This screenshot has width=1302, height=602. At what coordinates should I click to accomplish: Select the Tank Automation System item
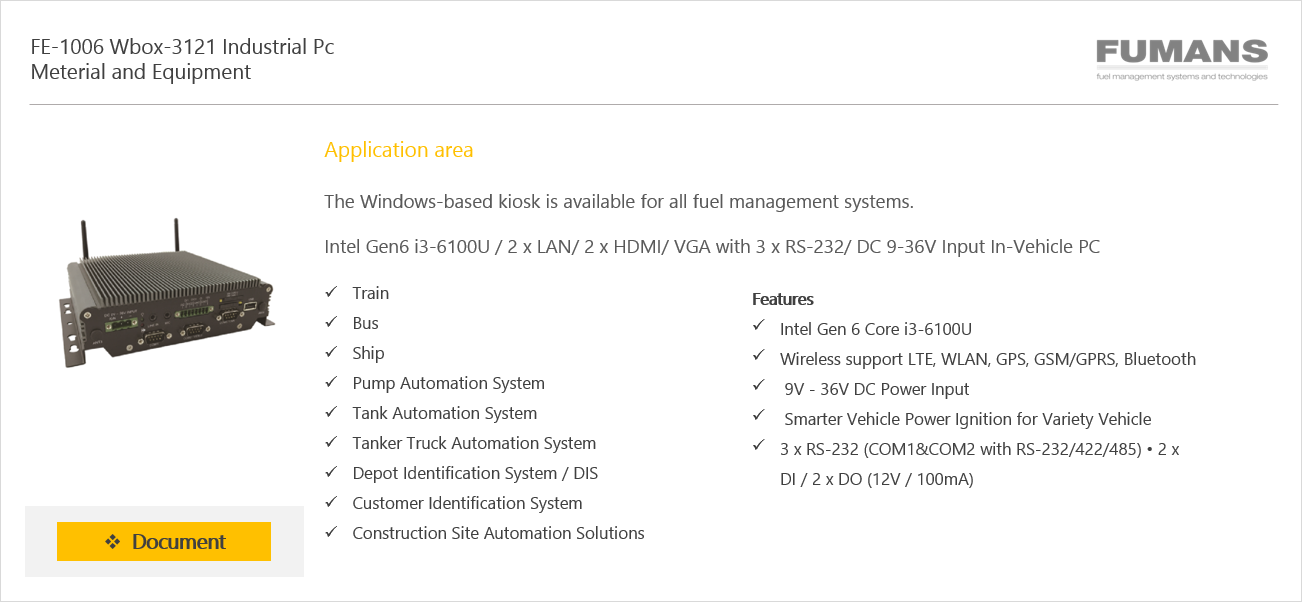(445, 413)
